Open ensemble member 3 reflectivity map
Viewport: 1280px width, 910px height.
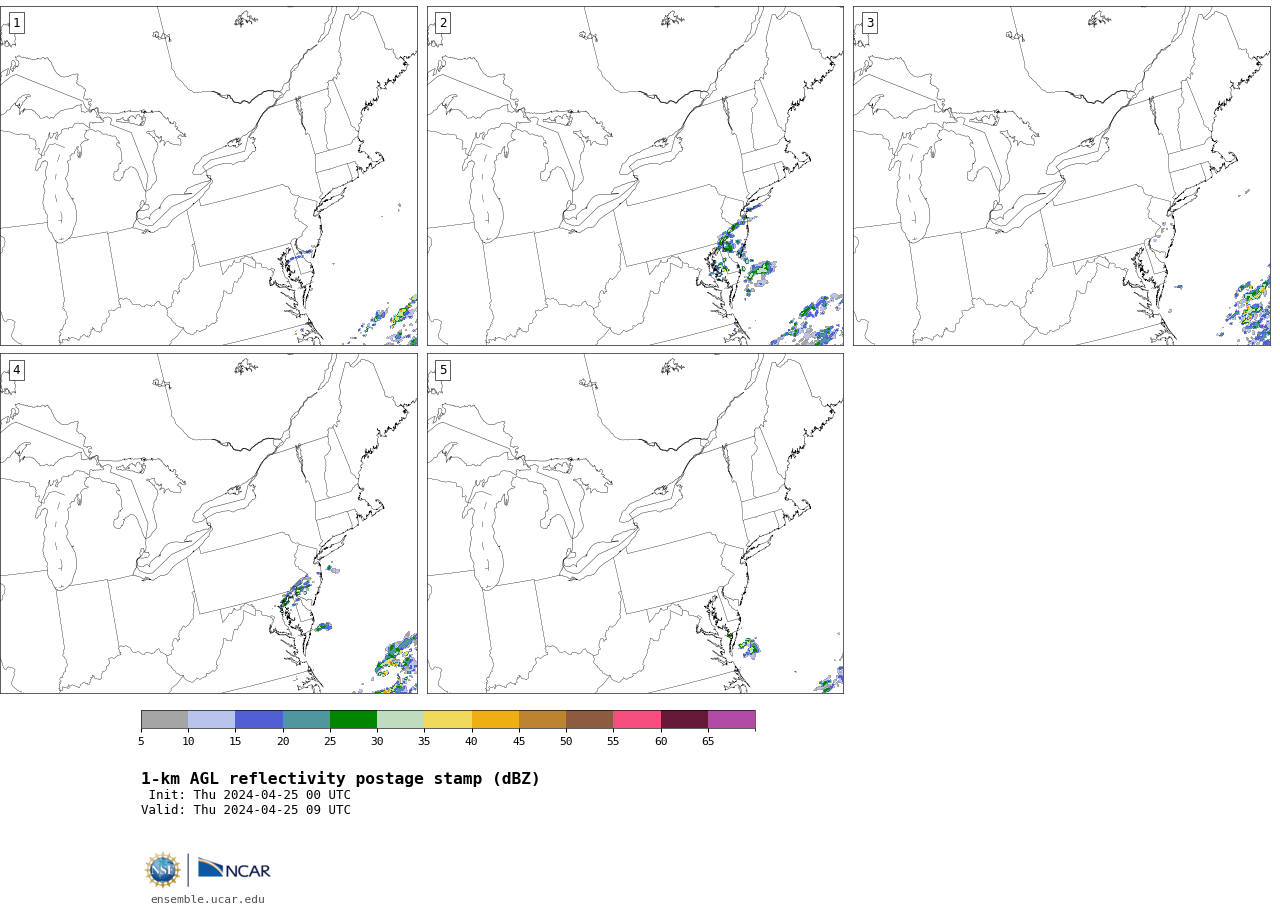tap(1062, 176)
